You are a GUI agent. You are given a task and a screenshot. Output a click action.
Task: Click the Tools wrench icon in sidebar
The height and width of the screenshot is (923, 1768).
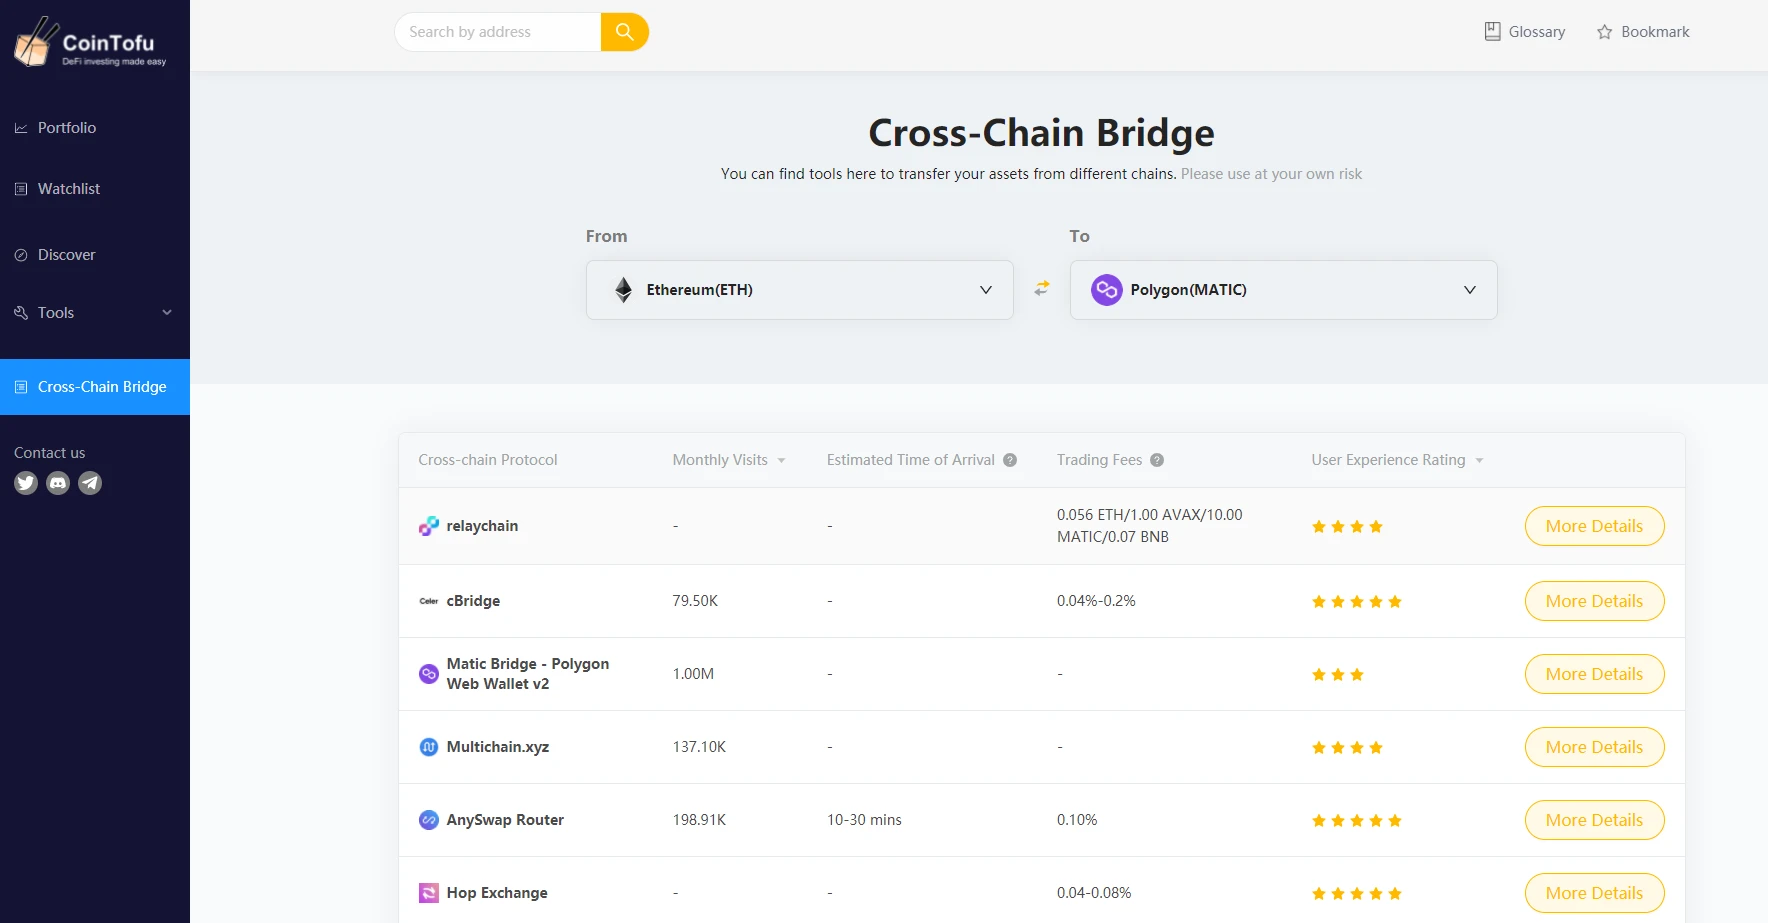pyautogui.click(x=21, y=313)
